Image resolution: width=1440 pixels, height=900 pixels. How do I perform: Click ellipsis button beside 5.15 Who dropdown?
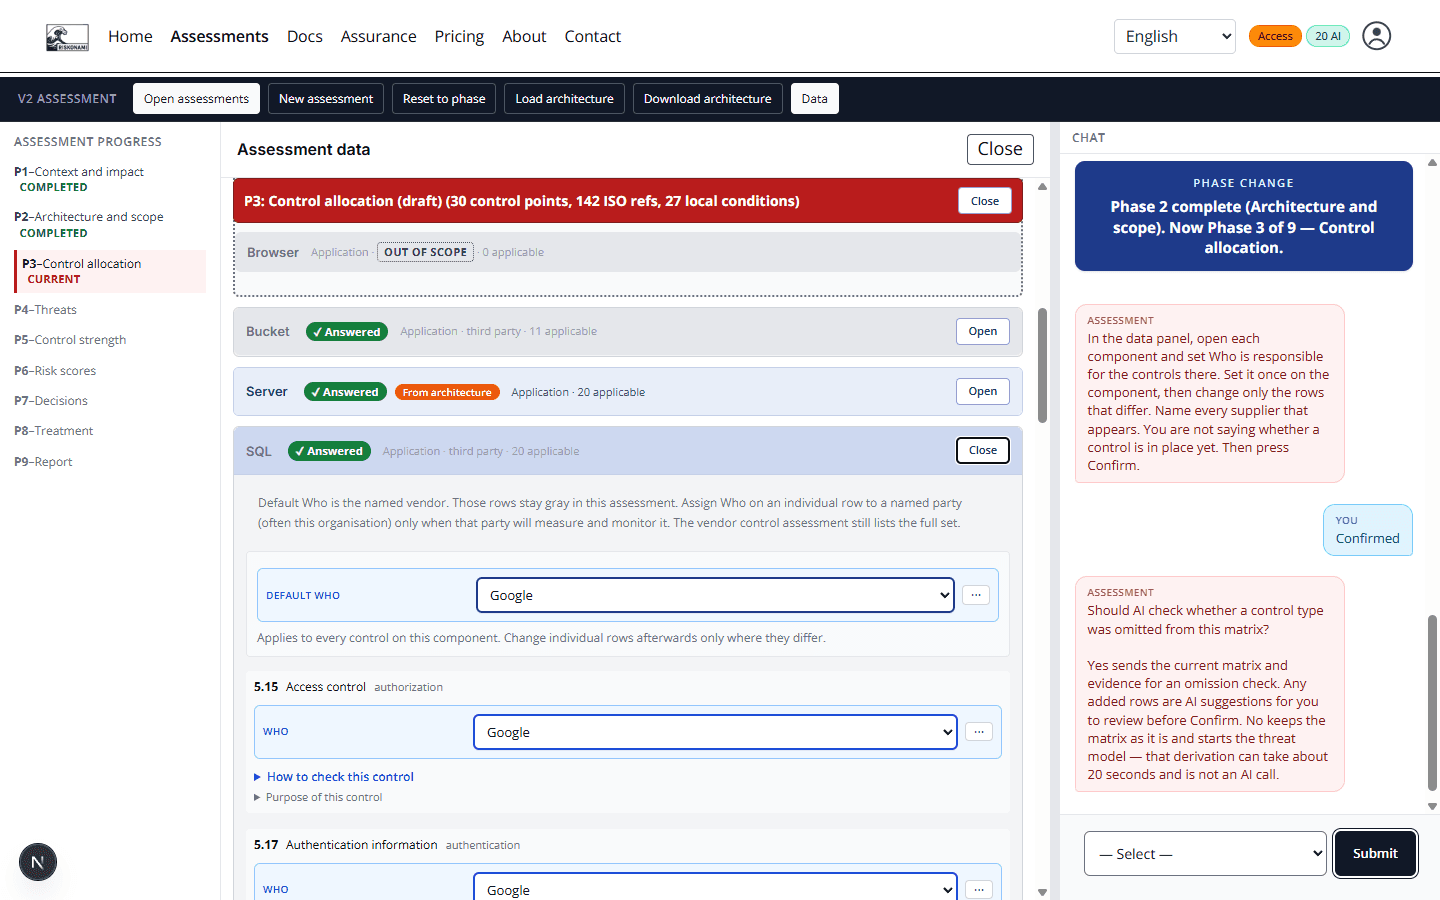979,732
